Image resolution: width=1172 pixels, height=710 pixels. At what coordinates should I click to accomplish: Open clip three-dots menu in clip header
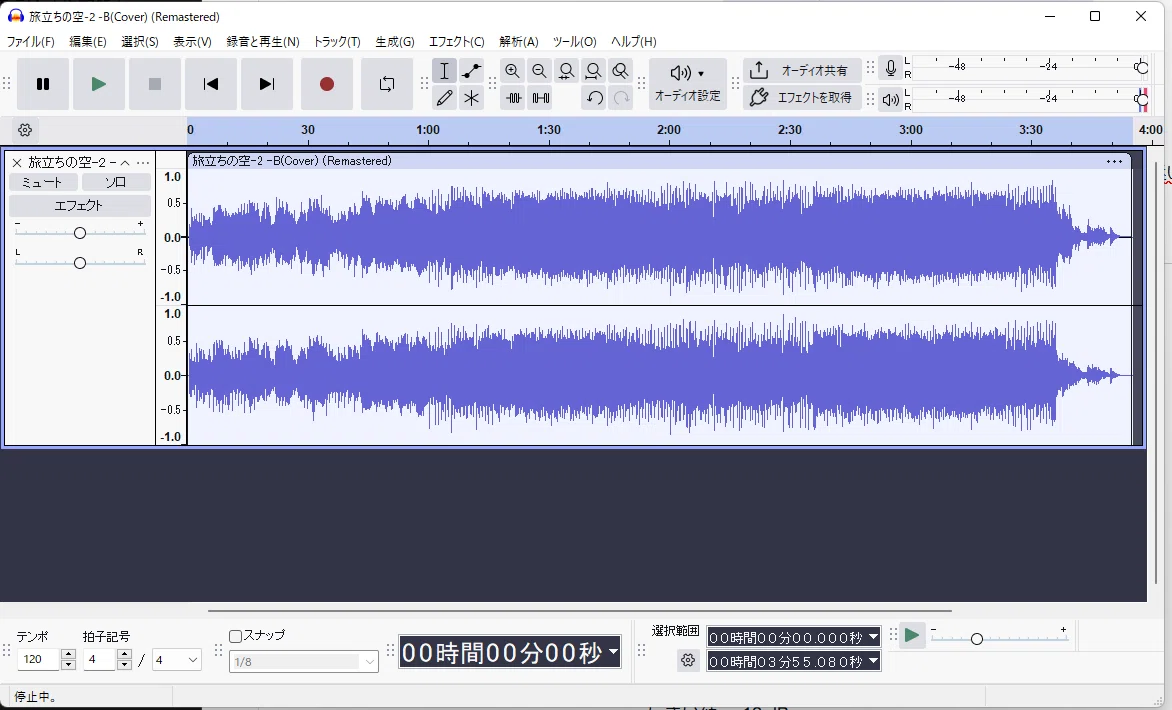click(x=1114, y=161)
